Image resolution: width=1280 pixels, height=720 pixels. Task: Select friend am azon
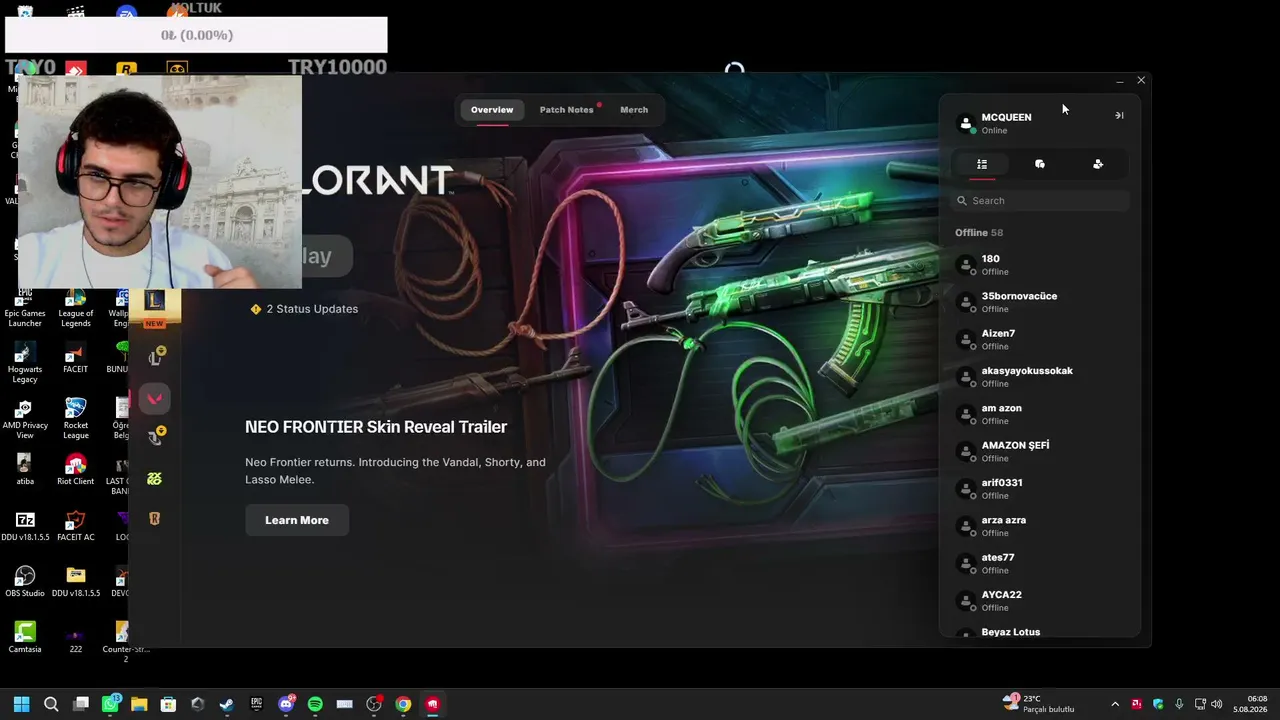coord(1040,414)
